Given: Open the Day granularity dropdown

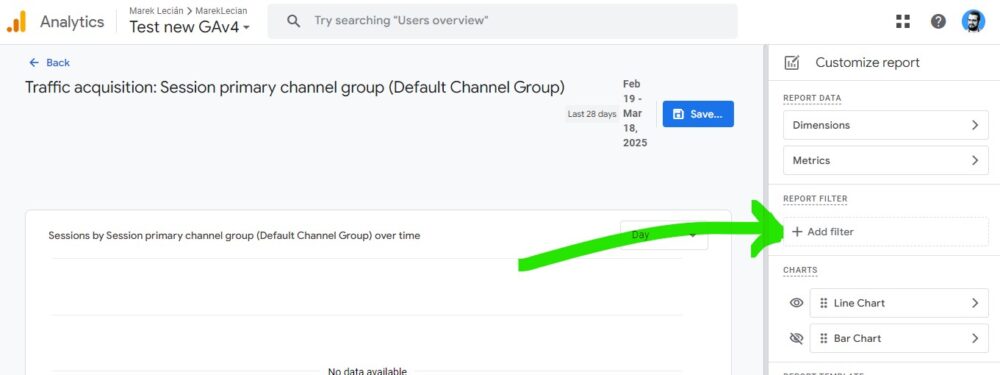Looking at the screenshot, I should tap(664, 235).
